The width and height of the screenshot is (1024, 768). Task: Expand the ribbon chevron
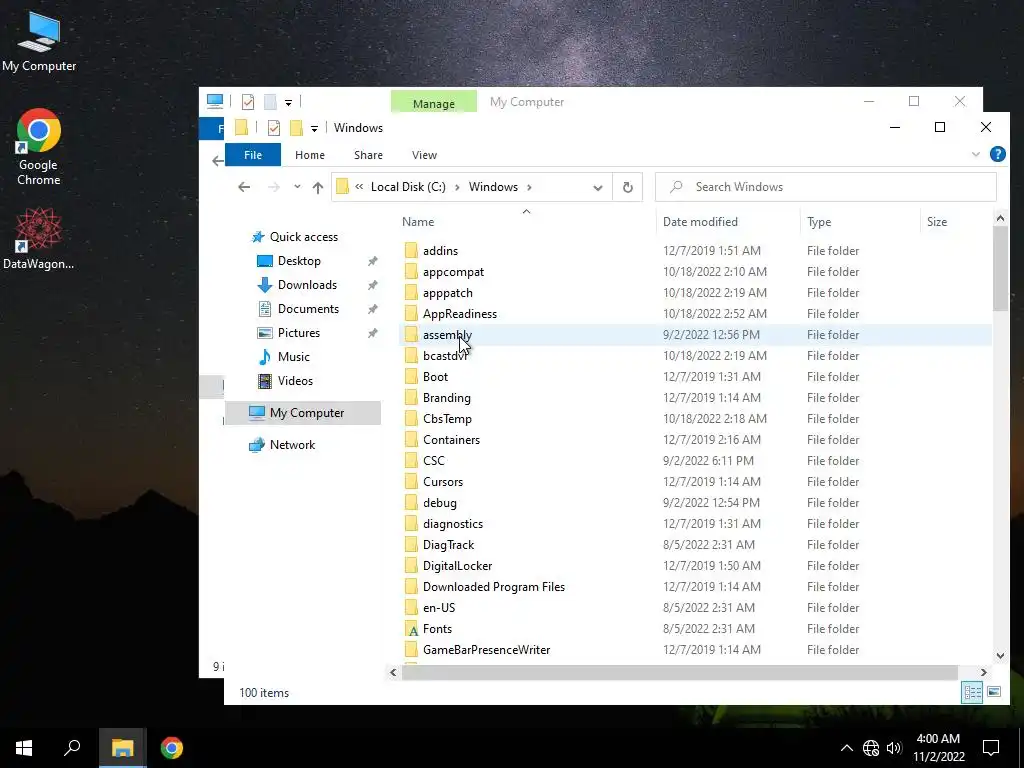click(x=976, y=155)
